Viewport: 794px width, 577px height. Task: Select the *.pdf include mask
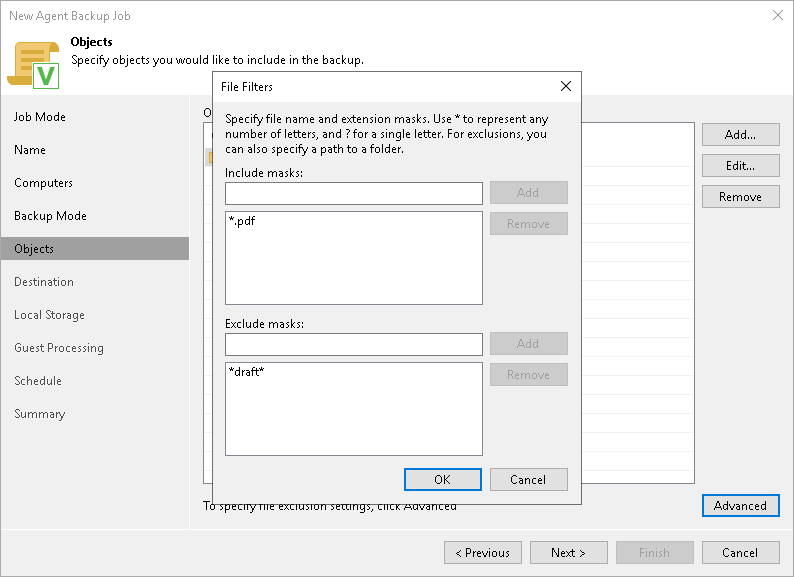(x=242, y=221)
